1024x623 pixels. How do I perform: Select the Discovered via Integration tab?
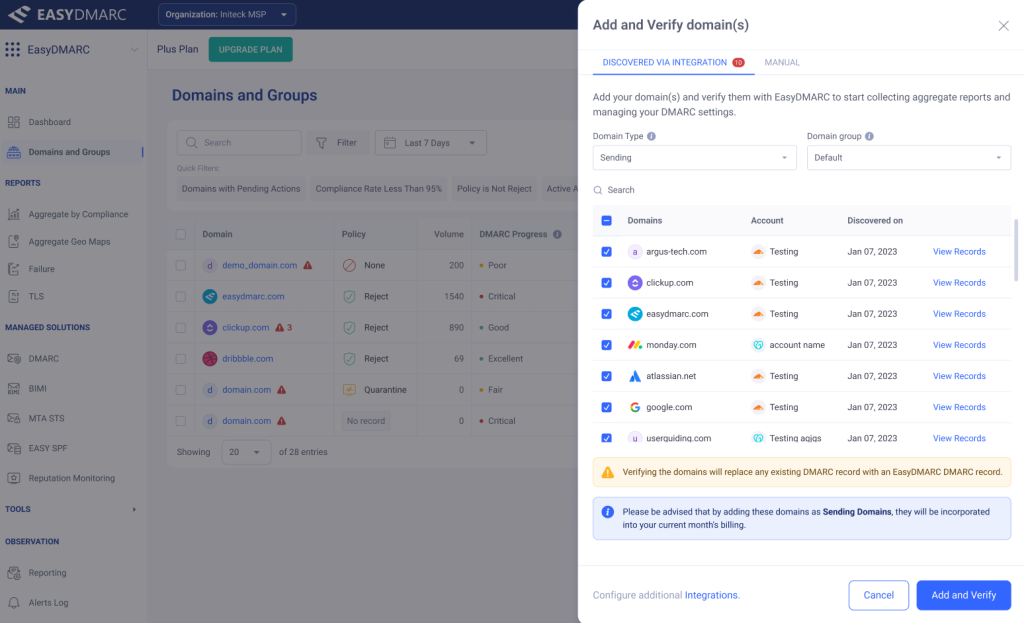[x=665, y=62]
